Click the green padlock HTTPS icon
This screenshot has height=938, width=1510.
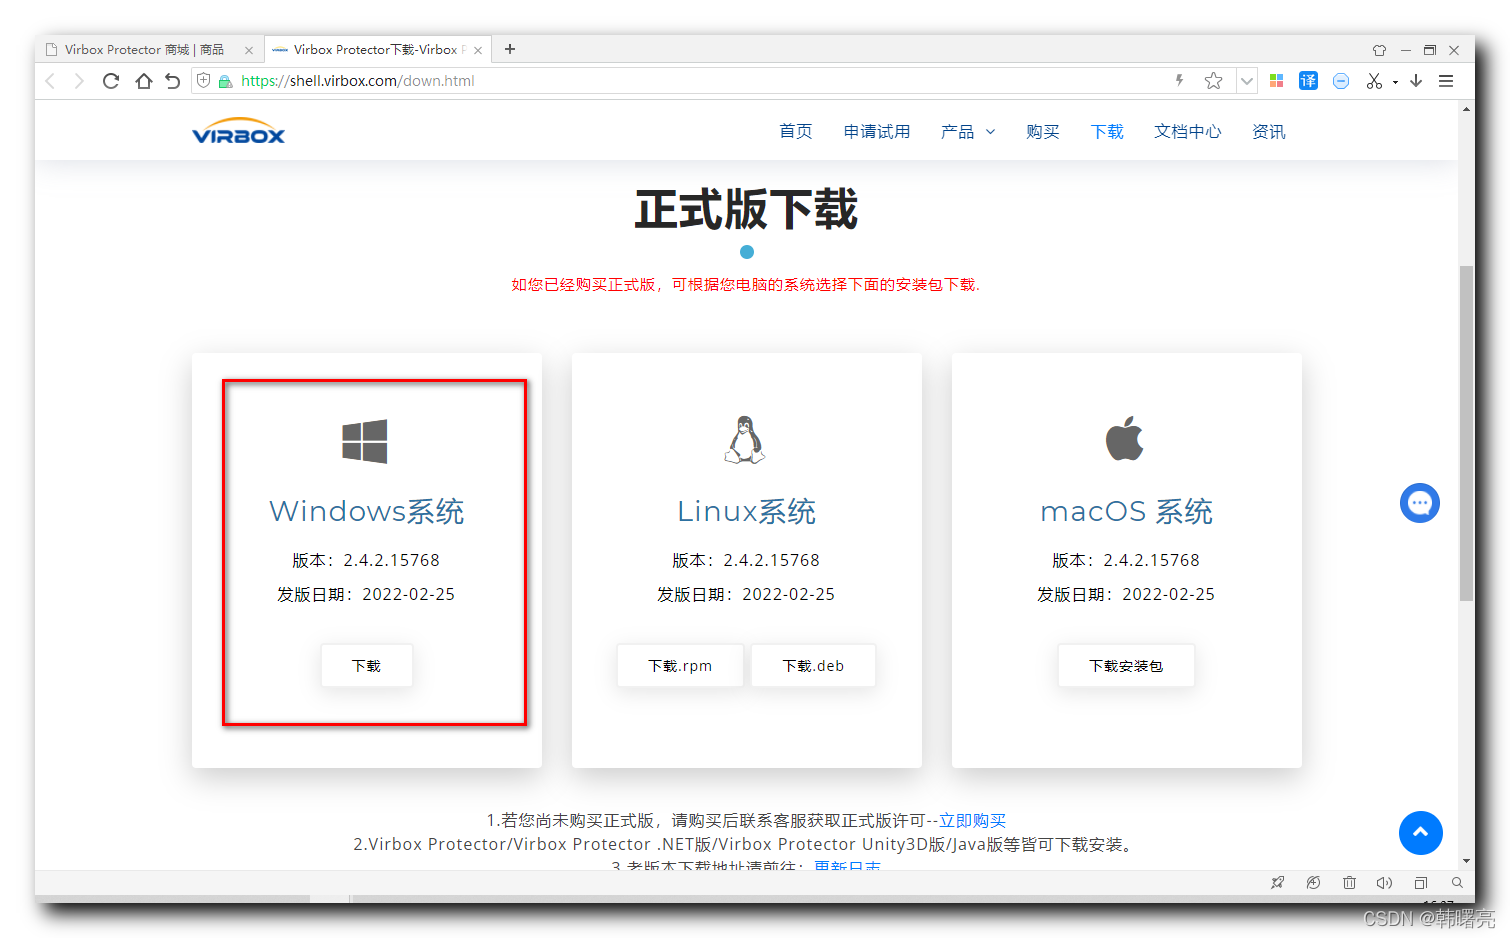[225, 81]
